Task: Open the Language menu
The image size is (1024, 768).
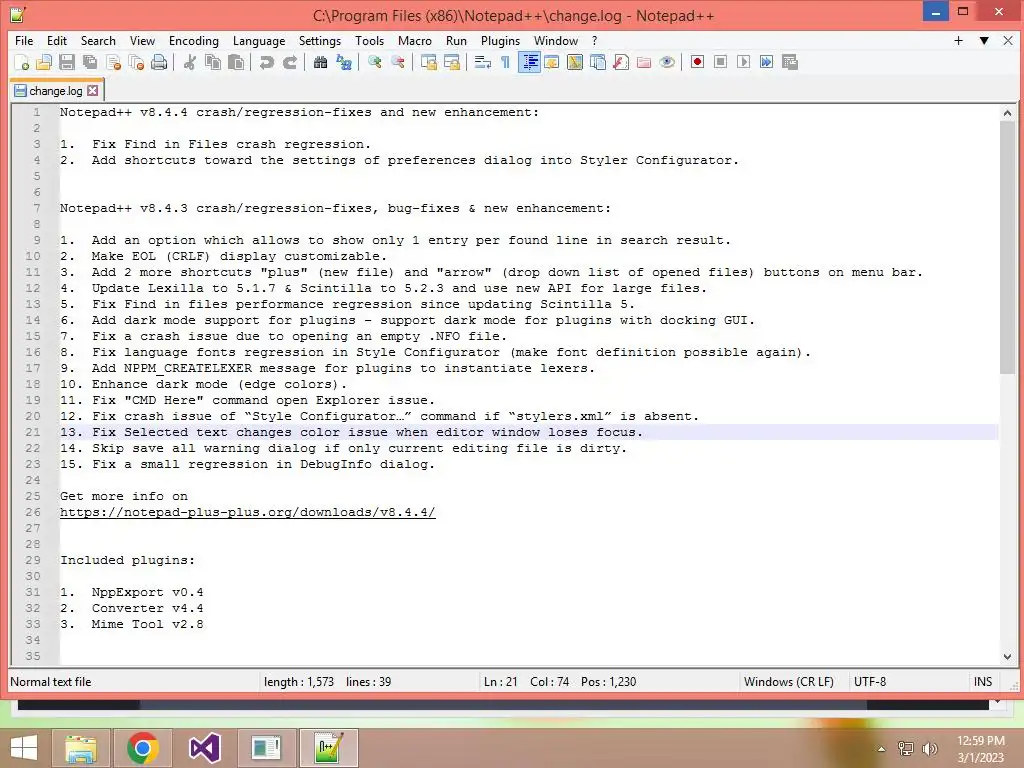Action: click(259, 40)
